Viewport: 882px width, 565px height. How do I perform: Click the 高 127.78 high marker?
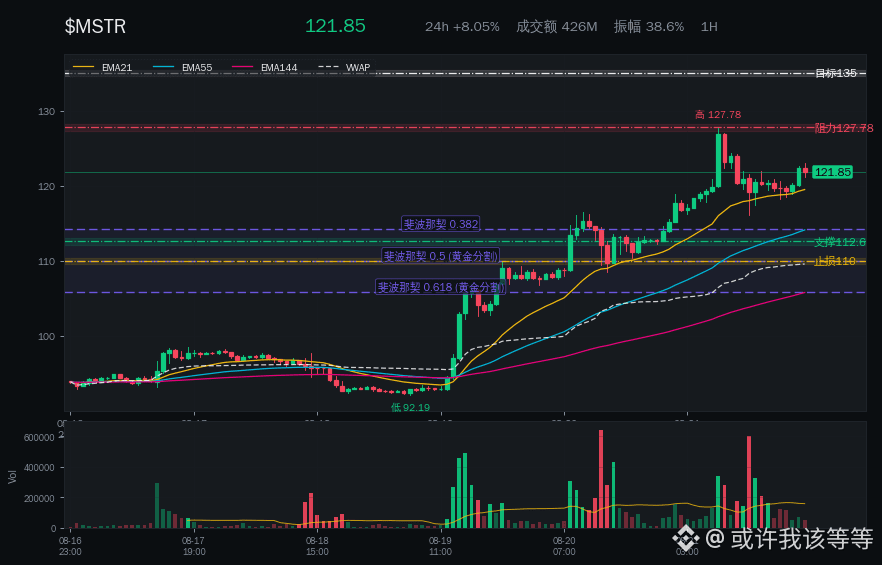coord(718,115)
